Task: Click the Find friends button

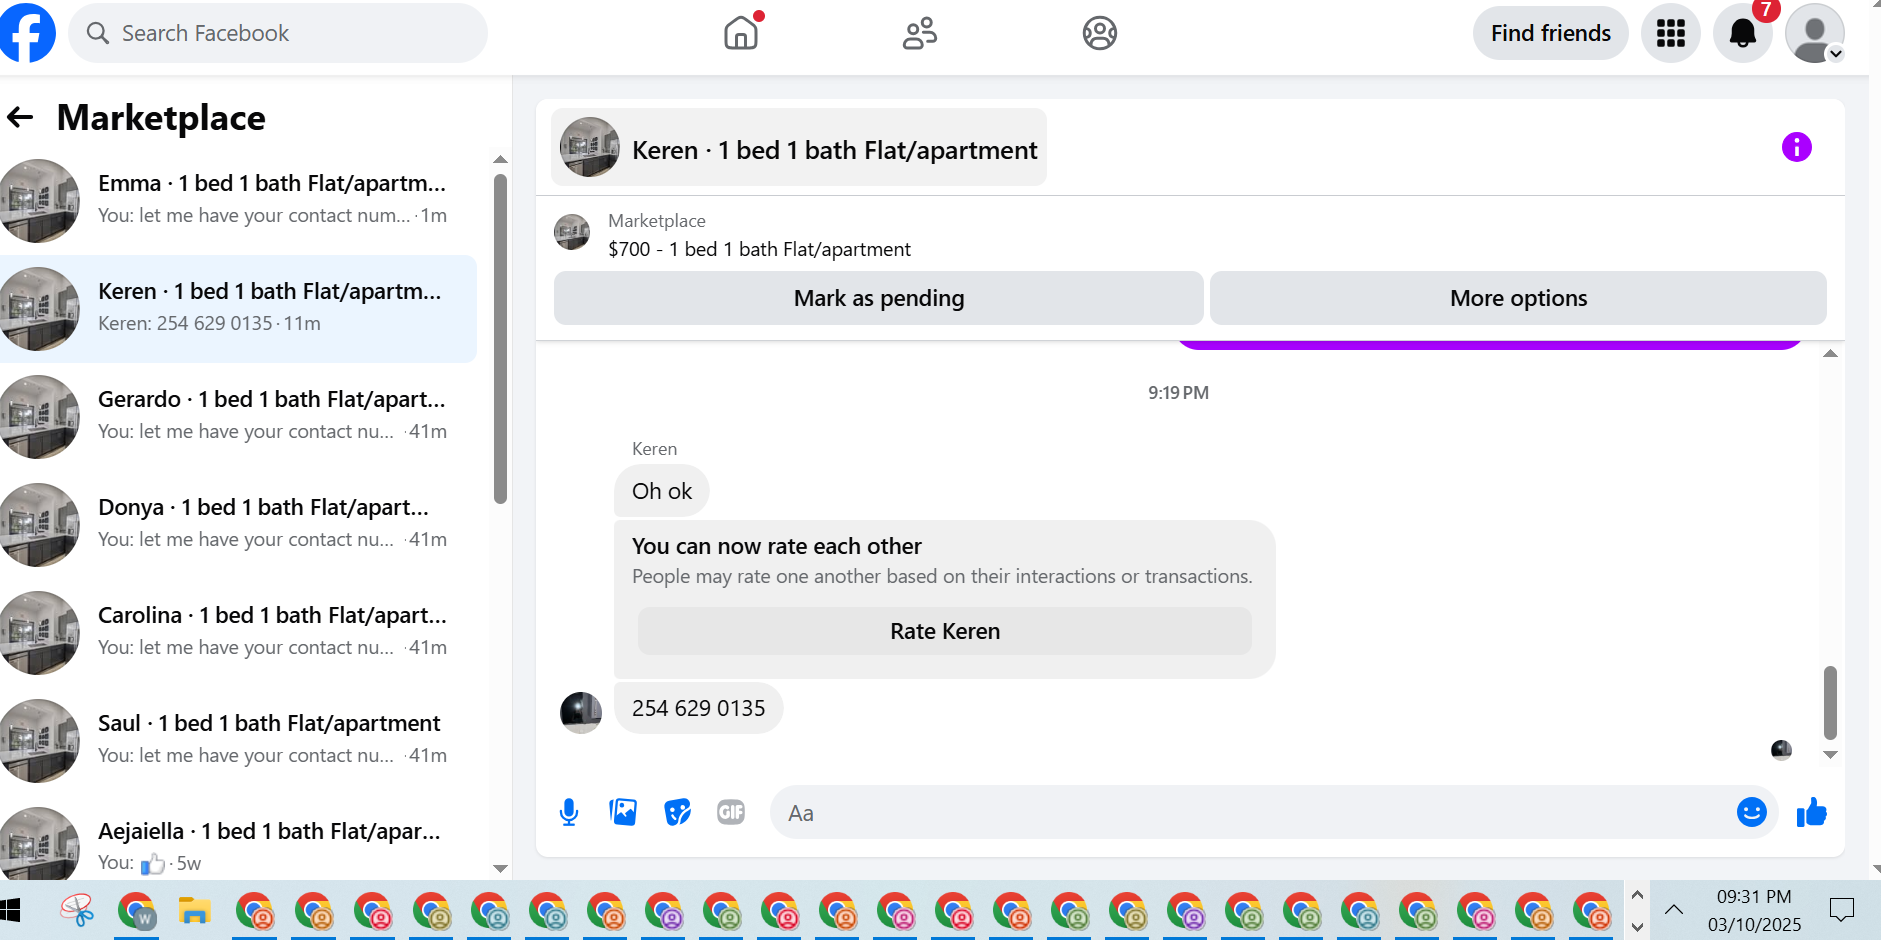Action: click(1551, 33)
